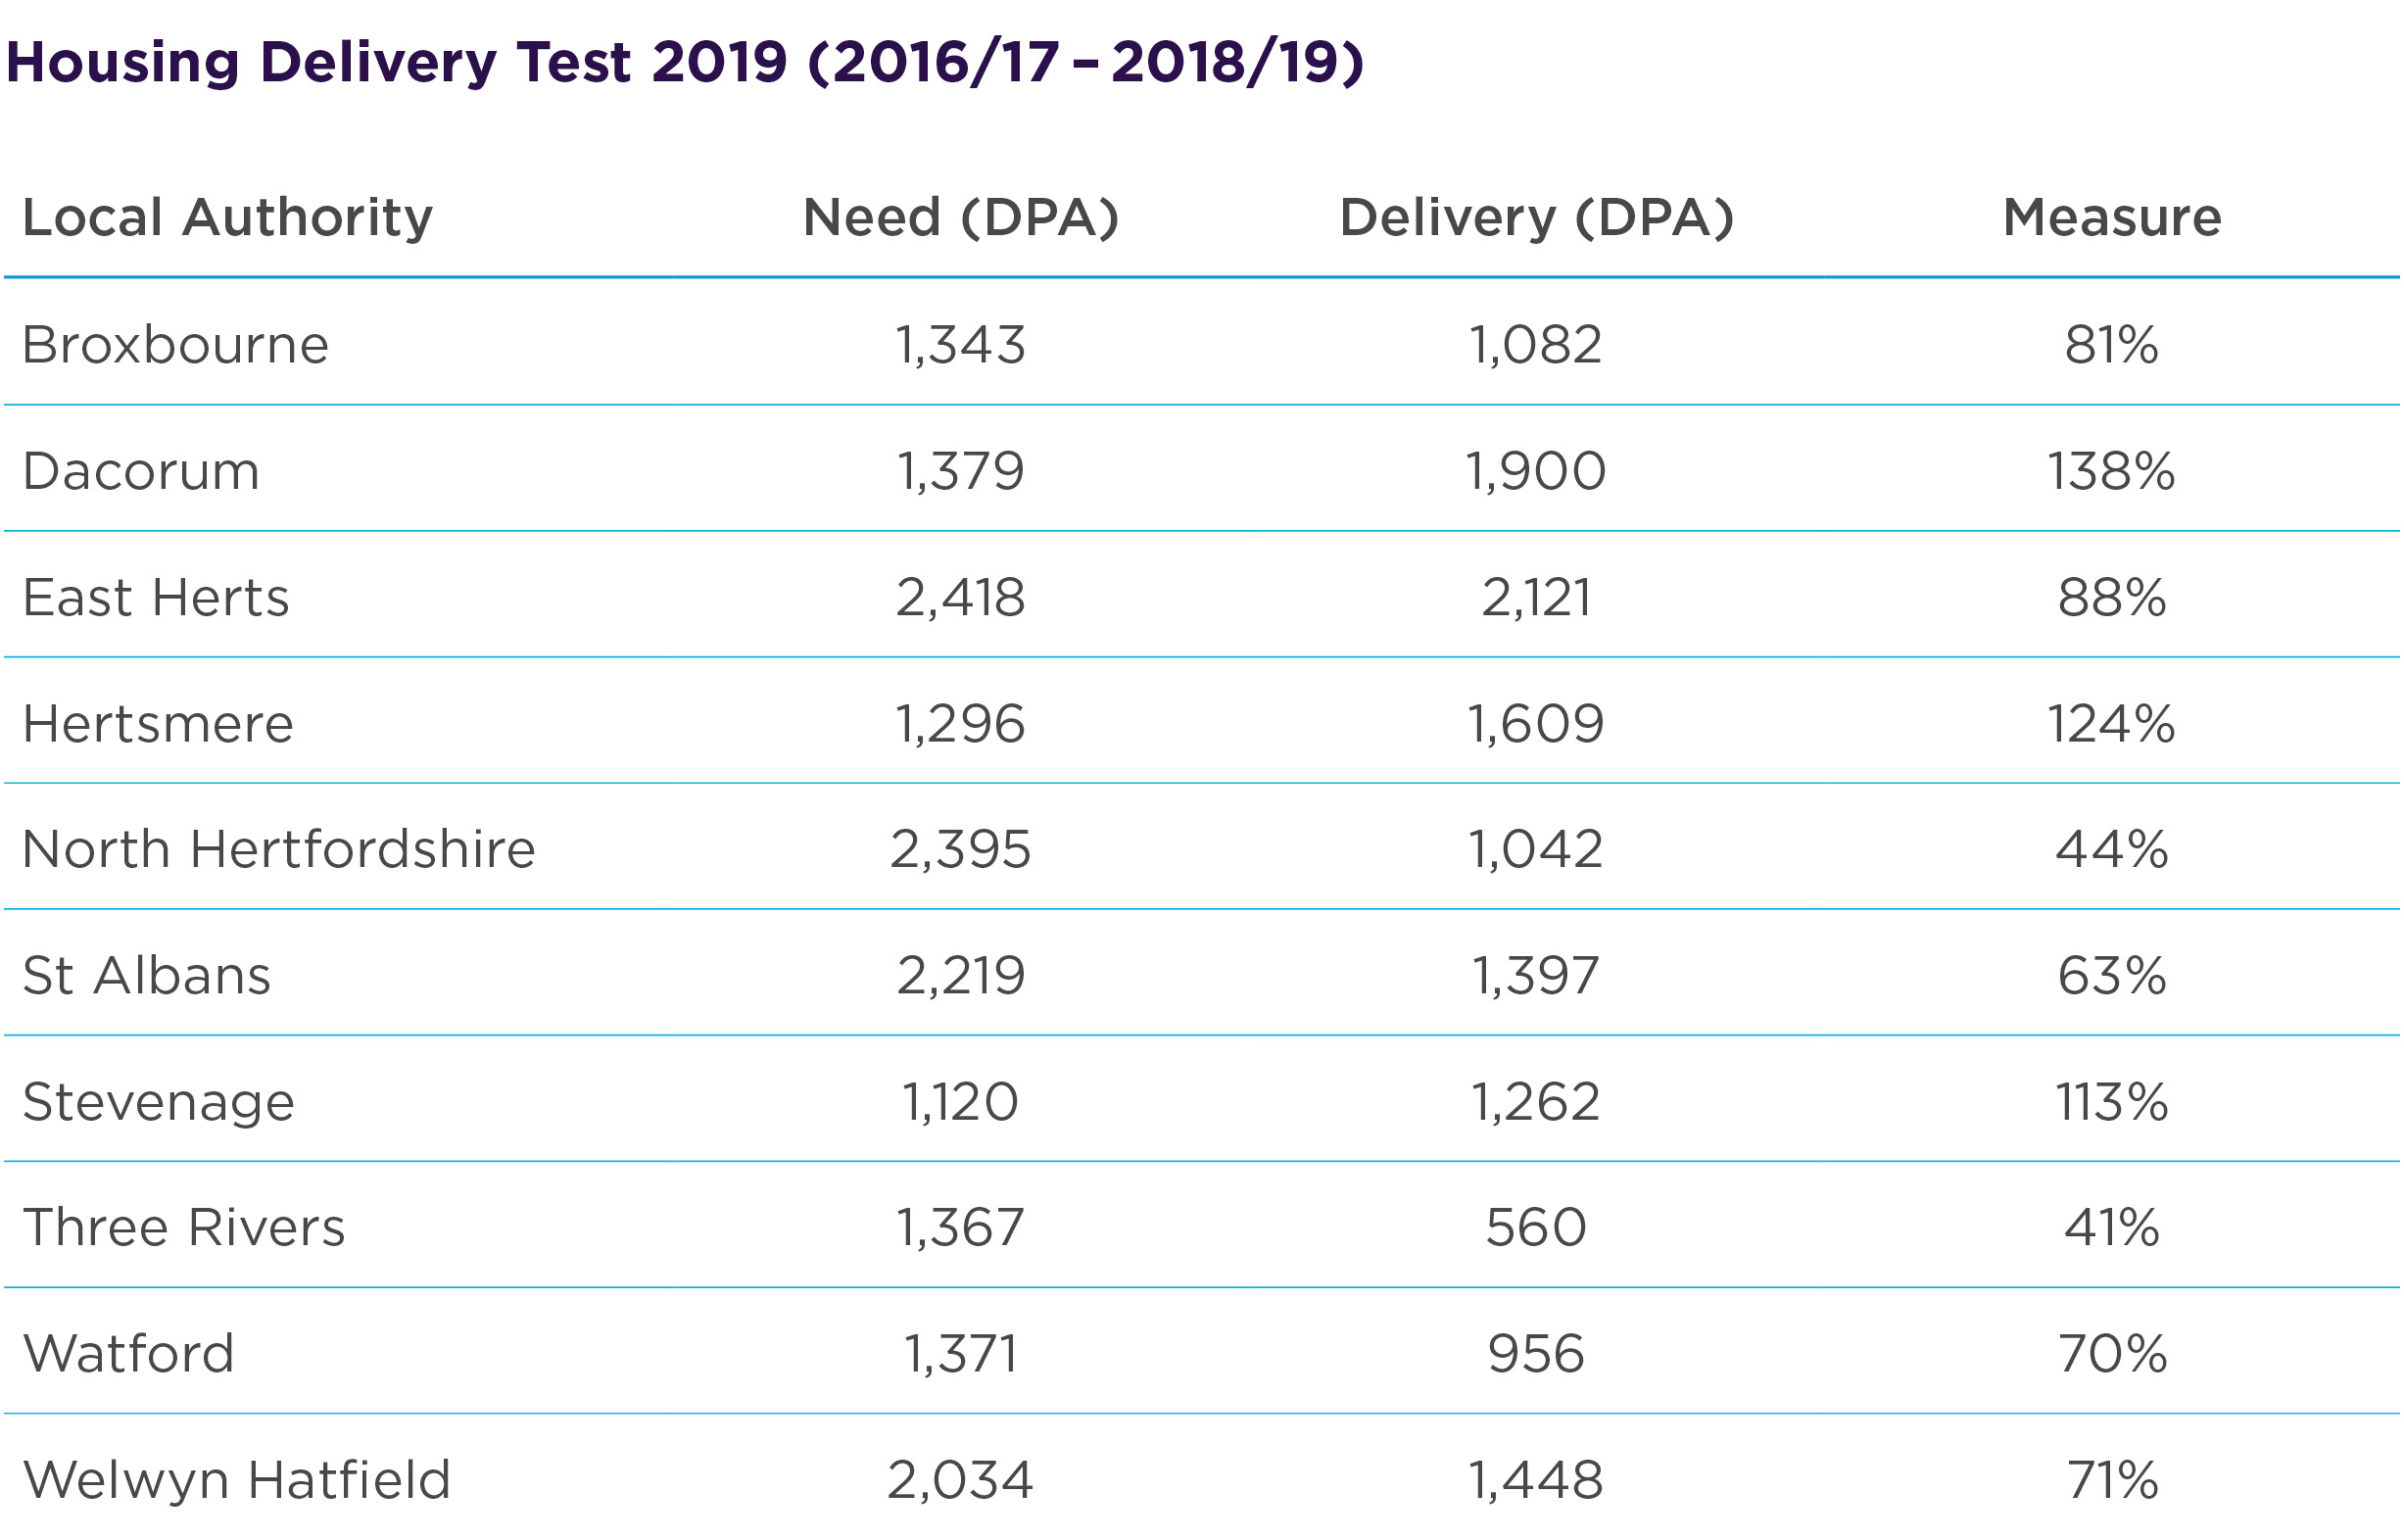Click Welwyn Hatfield measure value 71%
Screen dimensions: 2404x1540
2112,1479
